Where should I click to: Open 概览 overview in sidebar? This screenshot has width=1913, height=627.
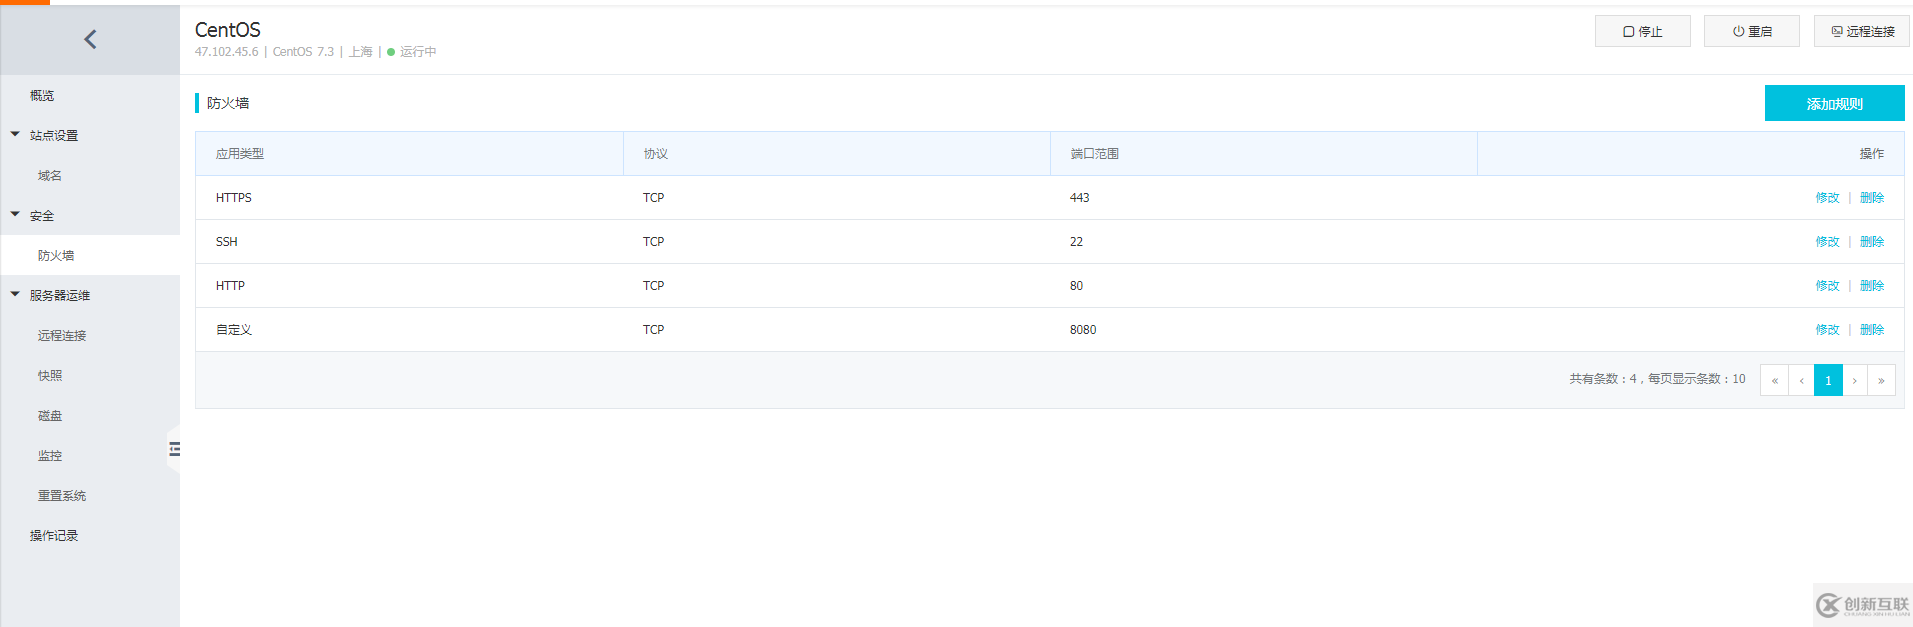(42, 95)
